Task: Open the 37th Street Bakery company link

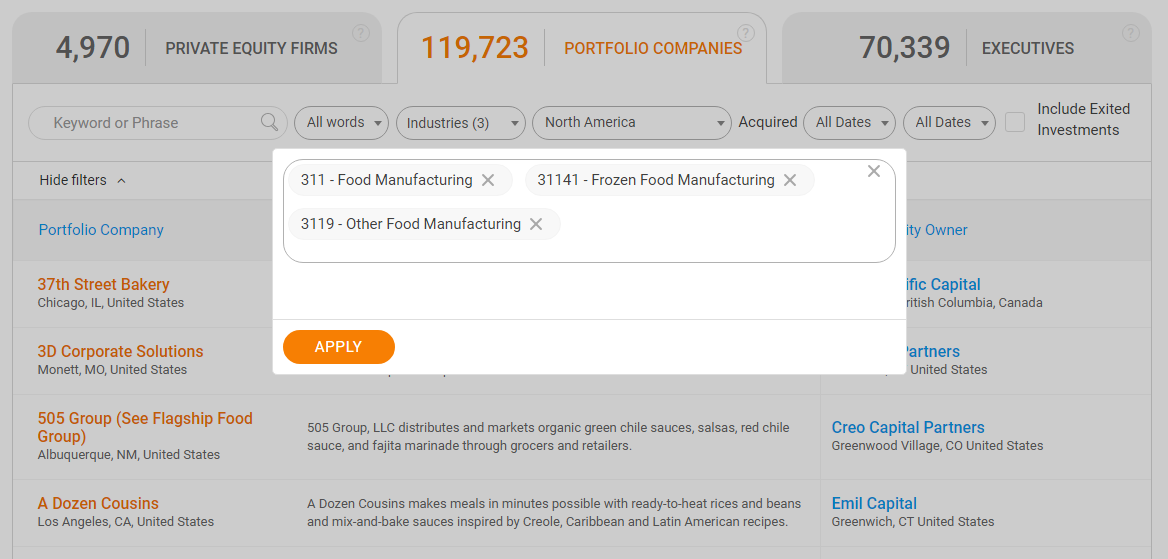Action: (104, 284)
